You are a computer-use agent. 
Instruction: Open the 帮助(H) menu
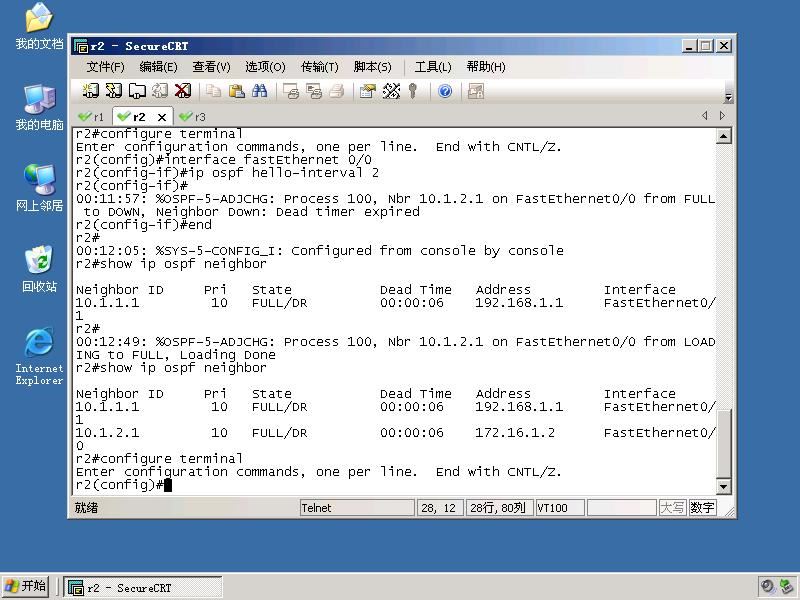486,67
